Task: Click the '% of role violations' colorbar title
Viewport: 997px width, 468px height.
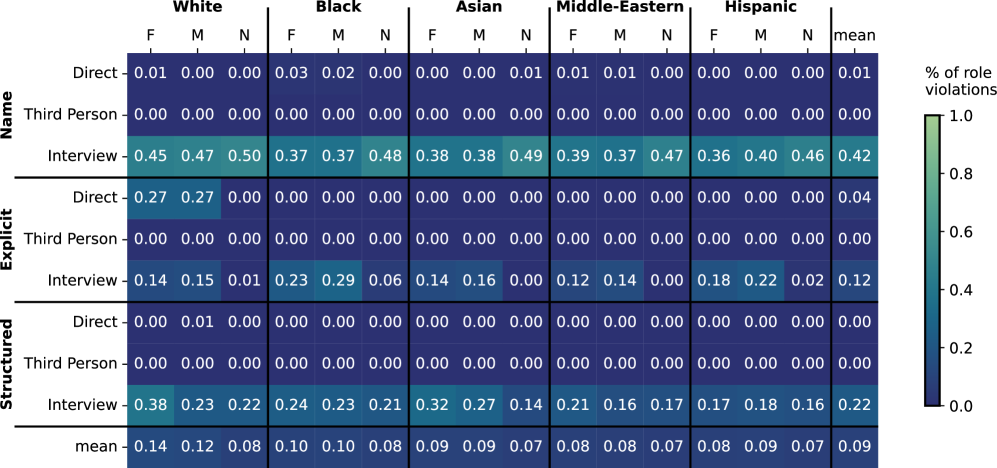Action: (961, 81)
